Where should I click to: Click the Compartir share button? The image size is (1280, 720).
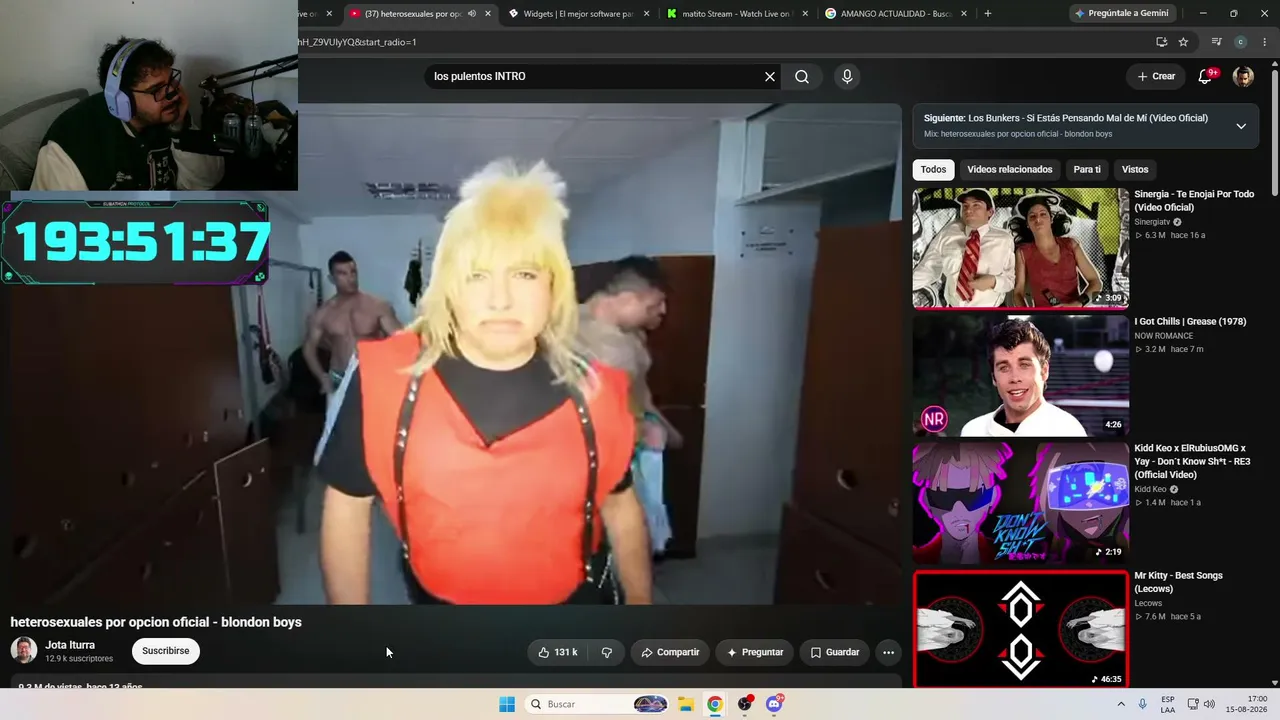670,652
